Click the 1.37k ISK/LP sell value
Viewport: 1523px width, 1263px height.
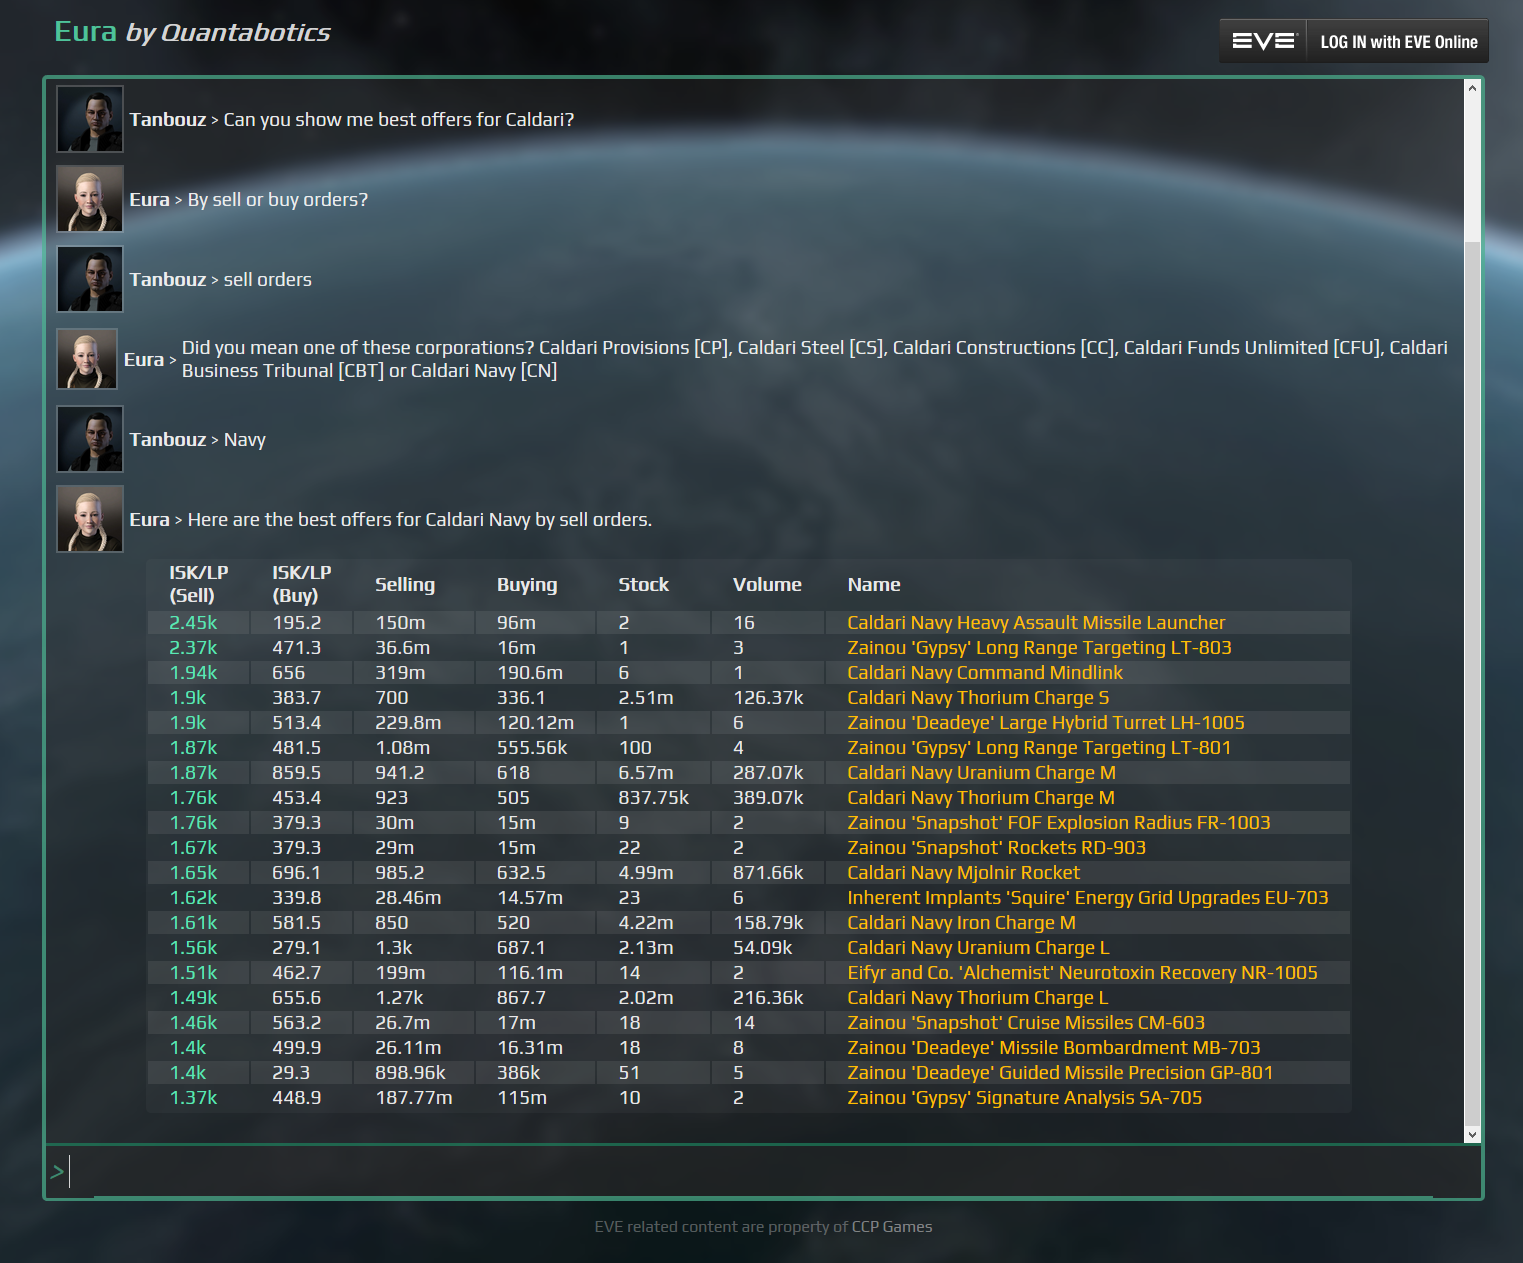click(193, 1097)
